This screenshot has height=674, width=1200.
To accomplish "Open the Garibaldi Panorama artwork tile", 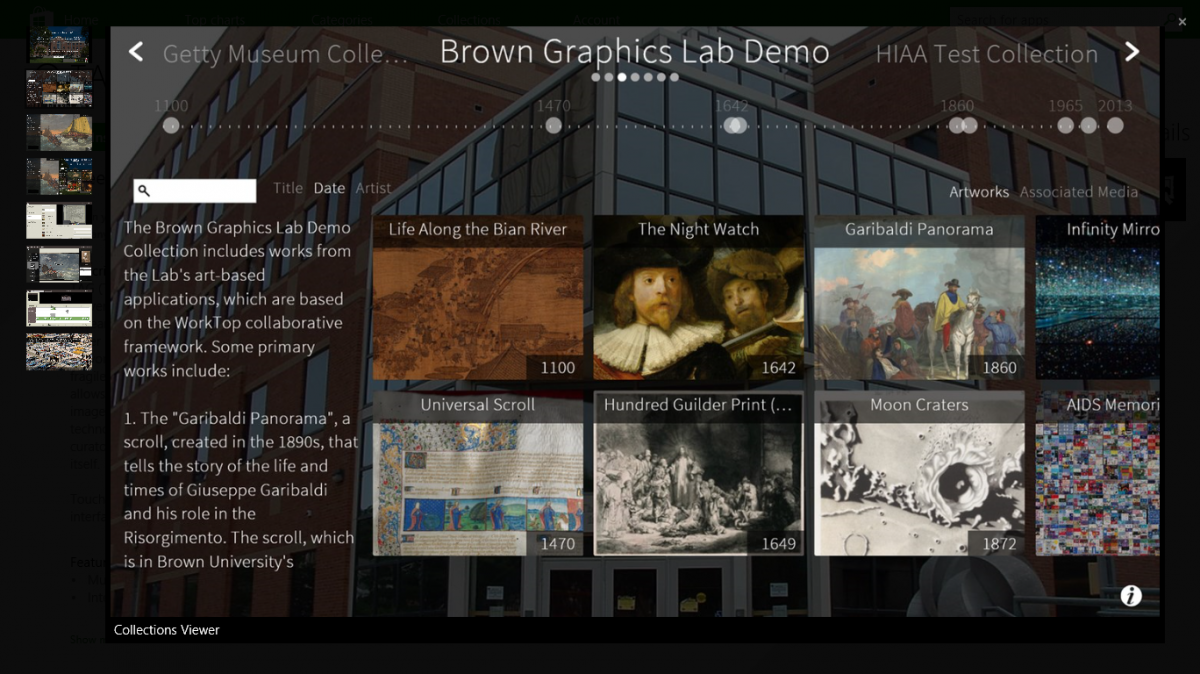I will point(919,298).
